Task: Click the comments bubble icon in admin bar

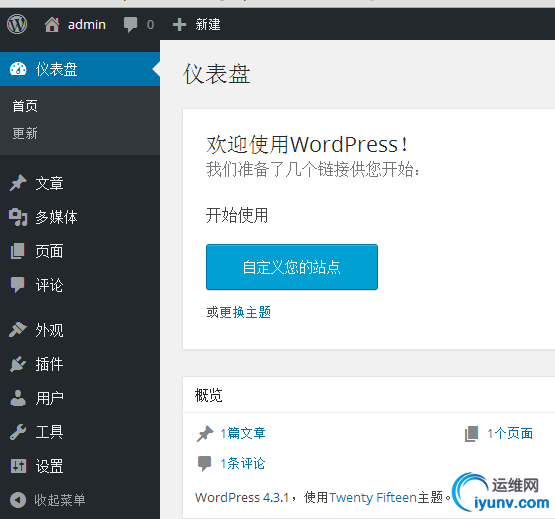Action: click(130, 25)
